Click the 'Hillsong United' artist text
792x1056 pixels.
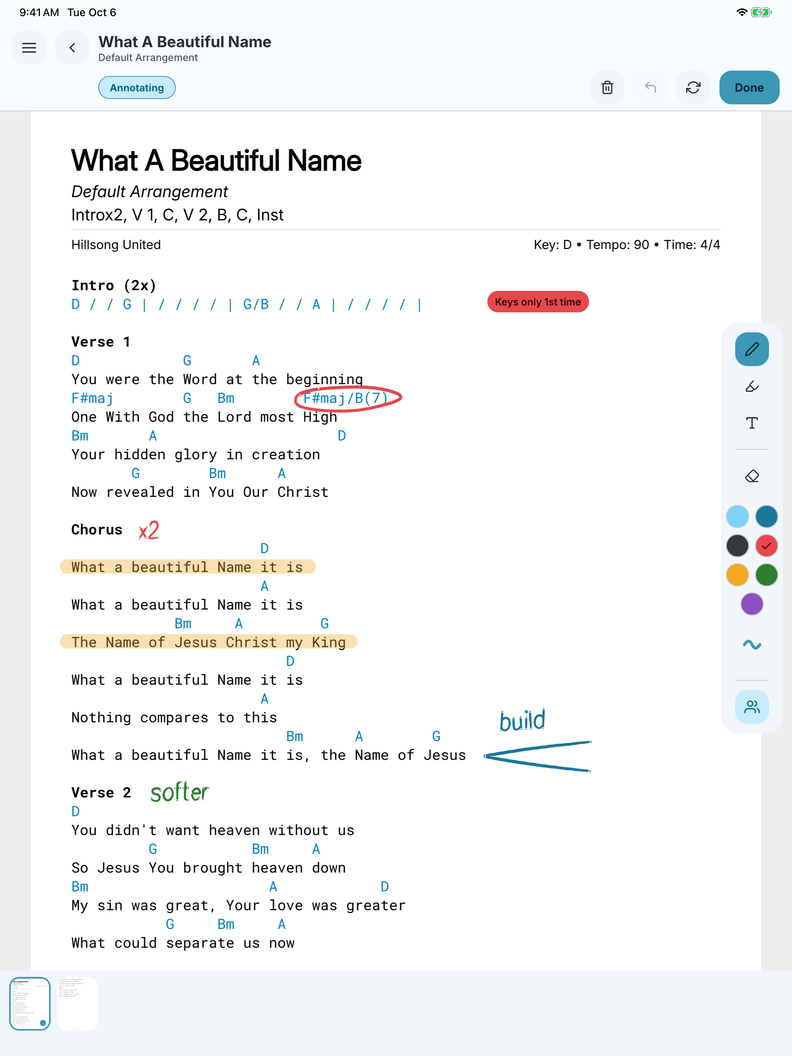[x=116, y=244]
